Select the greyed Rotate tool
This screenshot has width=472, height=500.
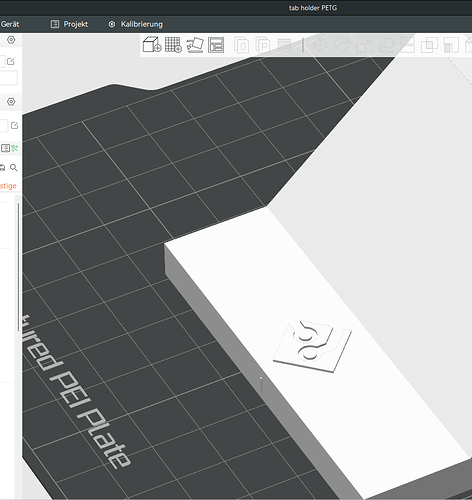[342, 45]
